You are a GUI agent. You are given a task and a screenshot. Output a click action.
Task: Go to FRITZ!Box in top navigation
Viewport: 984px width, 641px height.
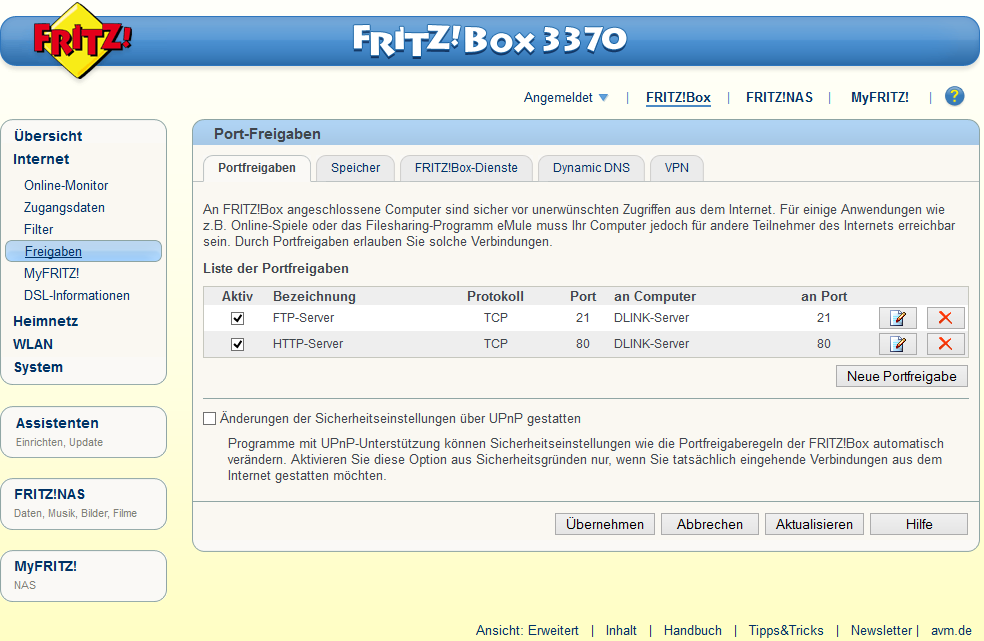point(678,97)
